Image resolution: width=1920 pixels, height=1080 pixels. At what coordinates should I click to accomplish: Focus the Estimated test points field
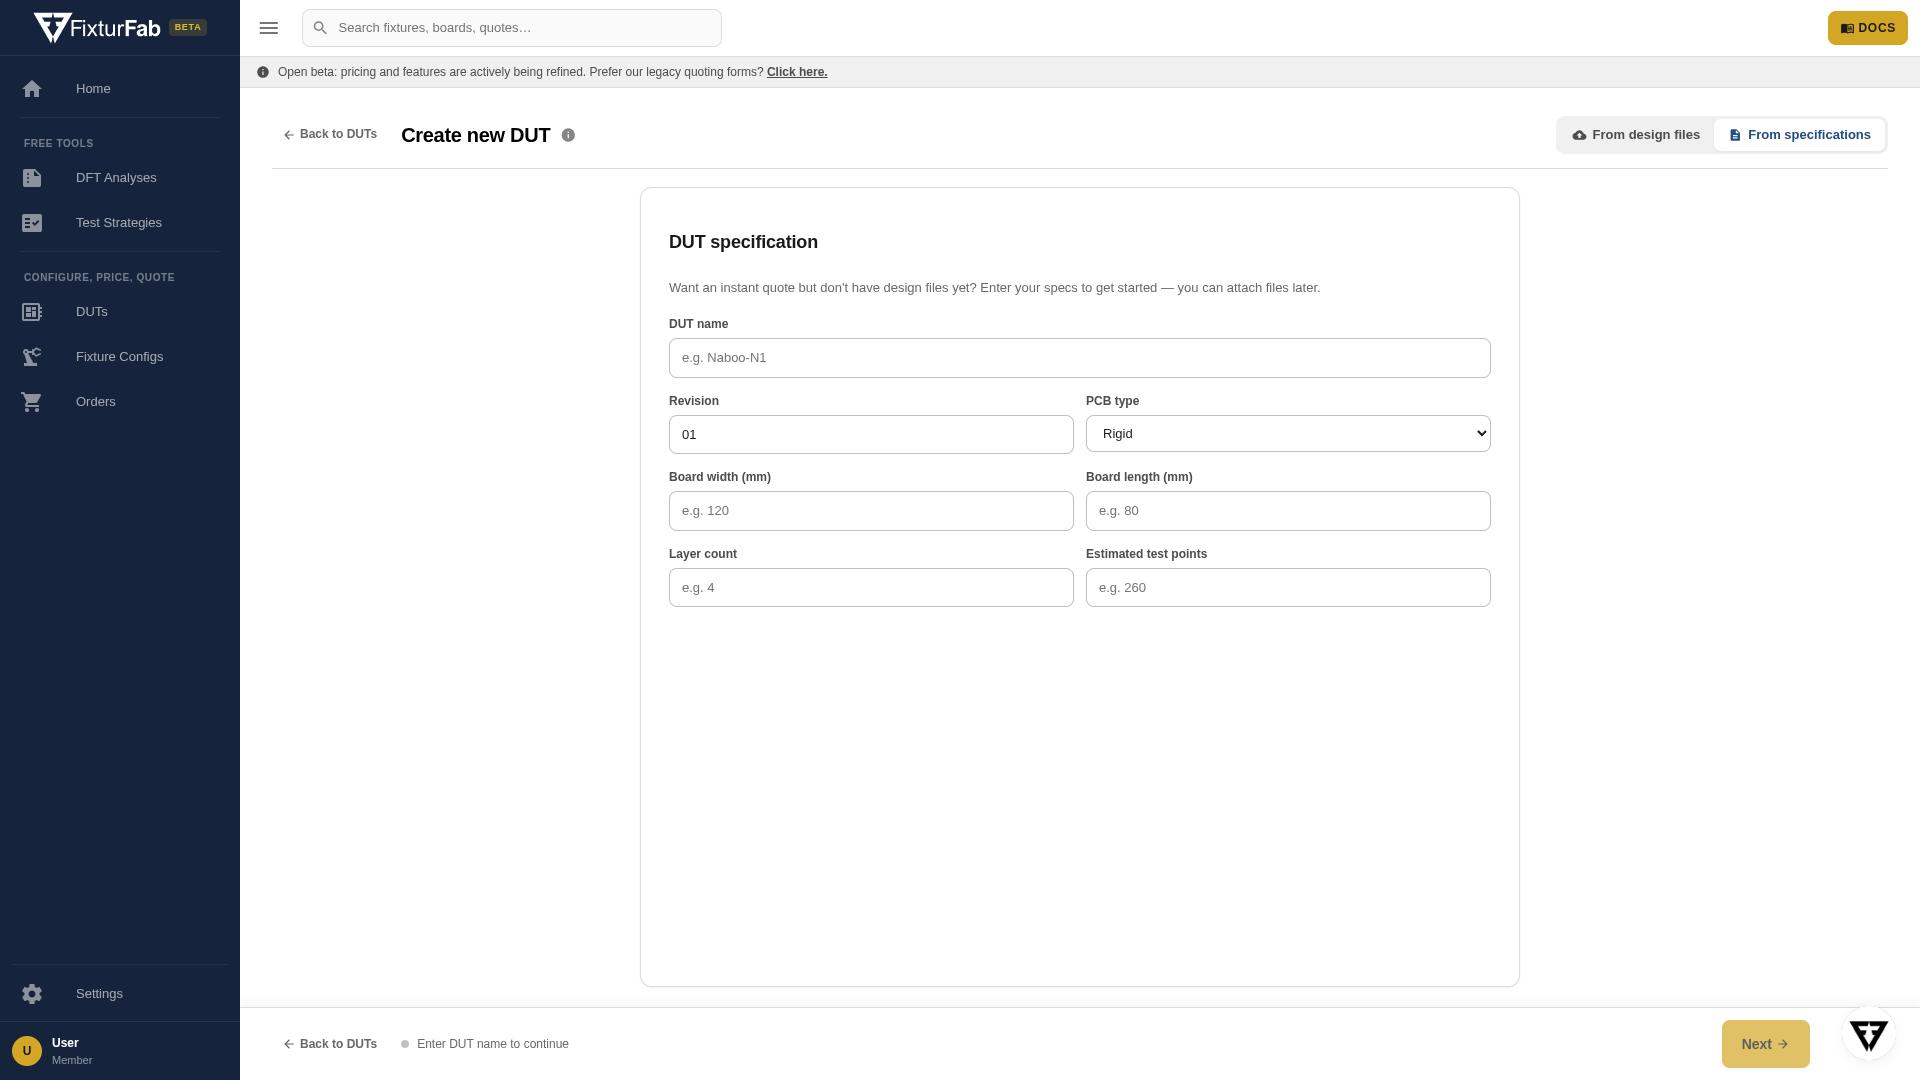click(x=1288, y=588)
